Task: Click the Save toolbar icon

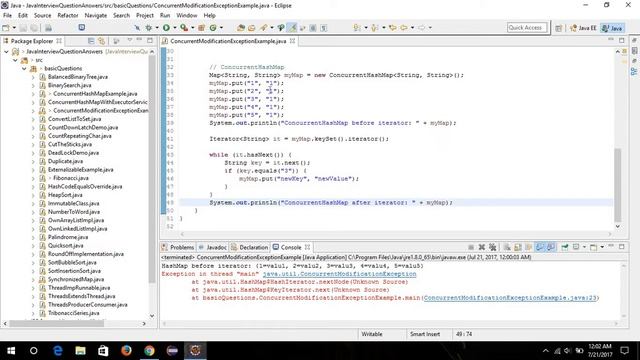Action: [x=23, y=28]
